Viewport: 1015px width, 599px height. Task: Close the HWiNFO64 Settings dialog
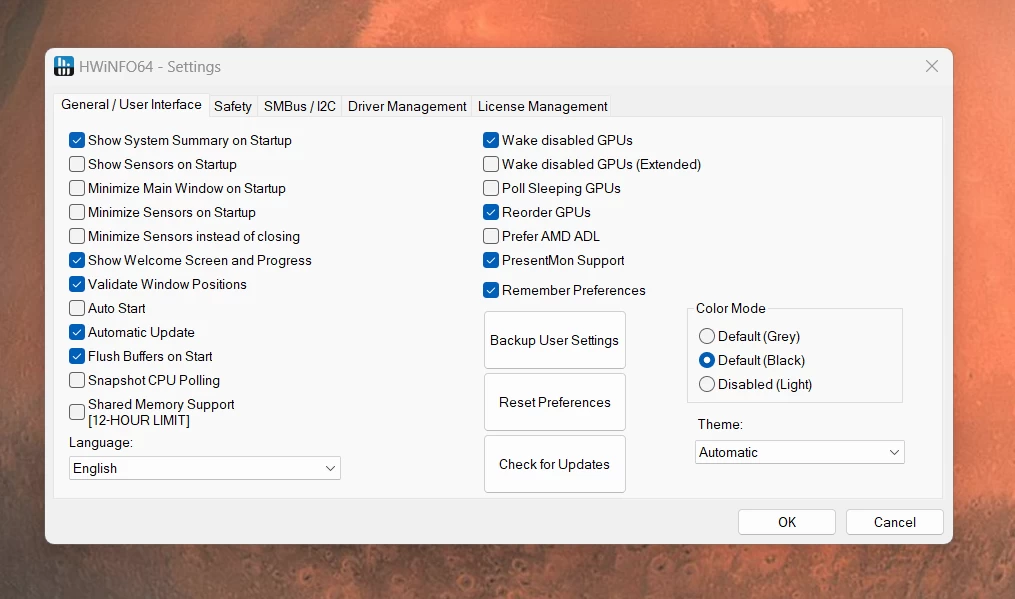click(931, 66)
